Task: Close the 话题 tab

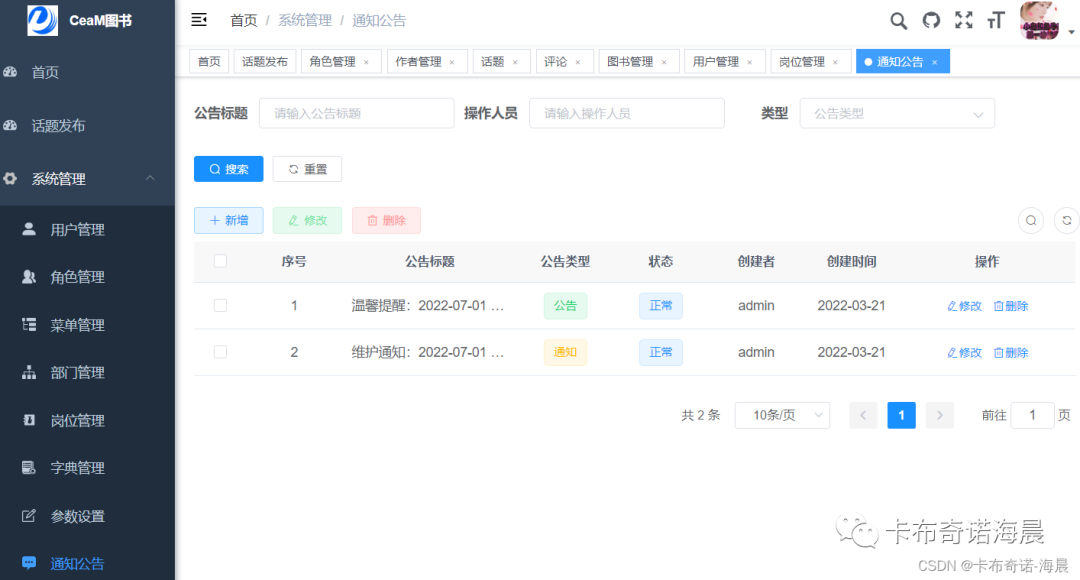Action: pyautogui.click(x=515, y=62)
